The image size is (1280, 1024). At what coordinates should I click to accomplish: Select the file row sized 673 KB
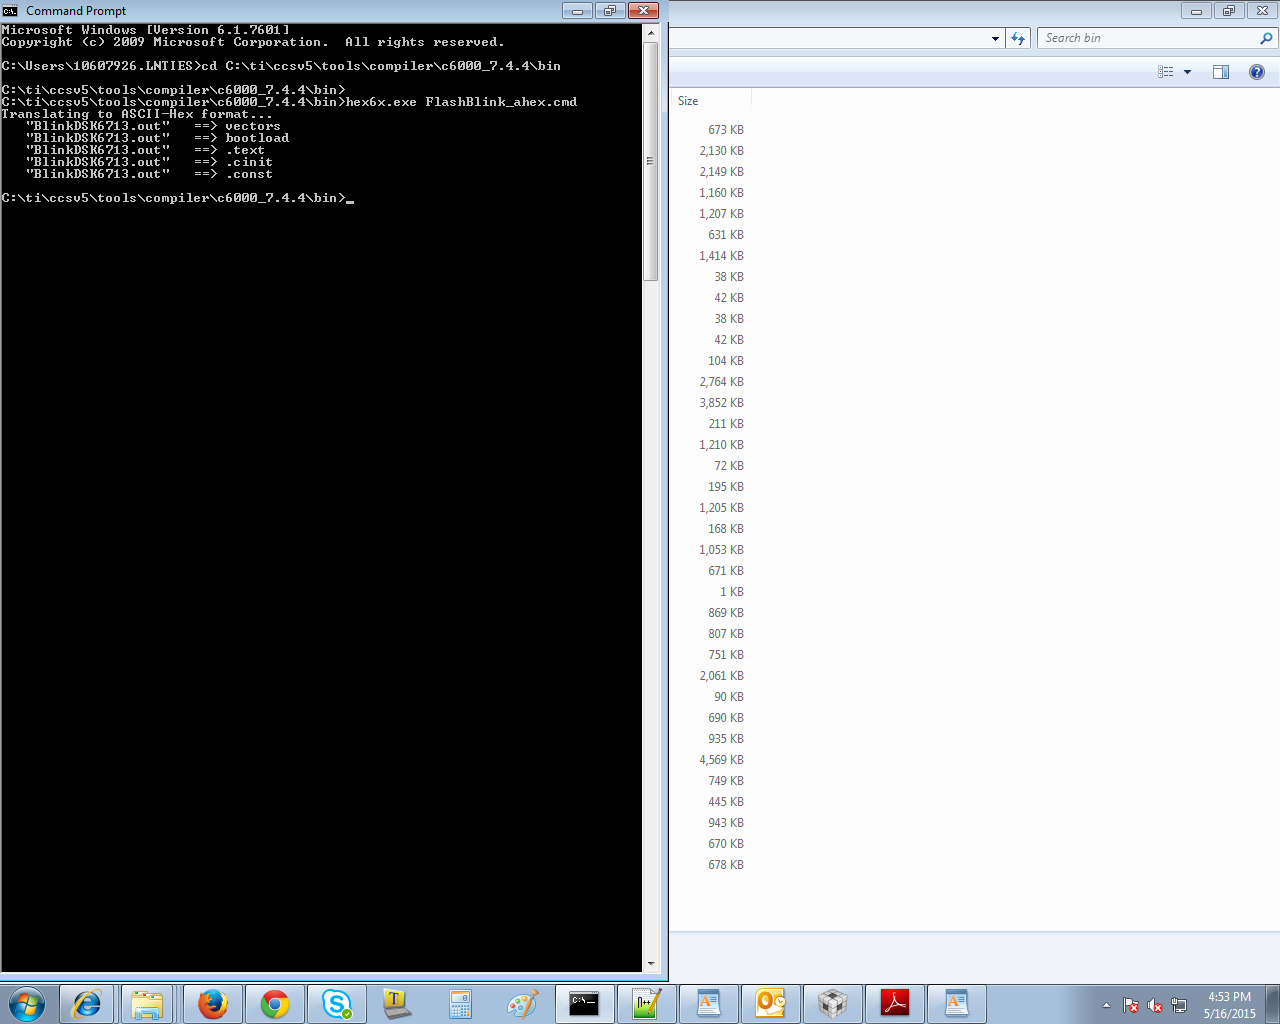coord(725,130)
